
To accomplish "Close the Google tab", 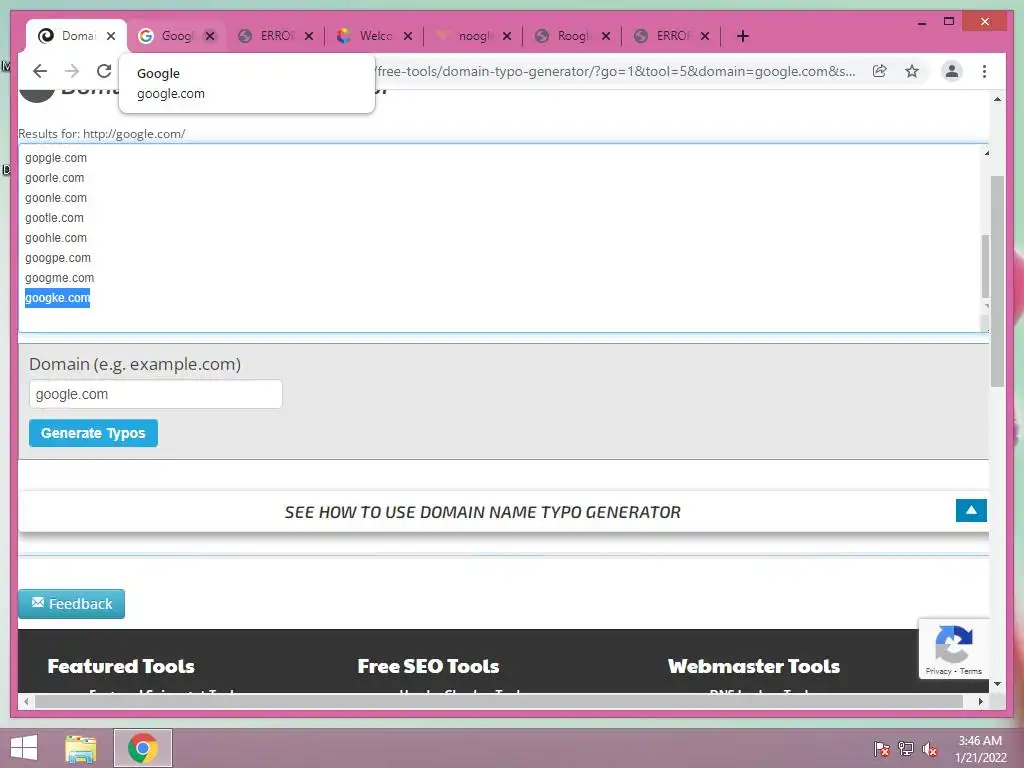I will pos(210,36).
